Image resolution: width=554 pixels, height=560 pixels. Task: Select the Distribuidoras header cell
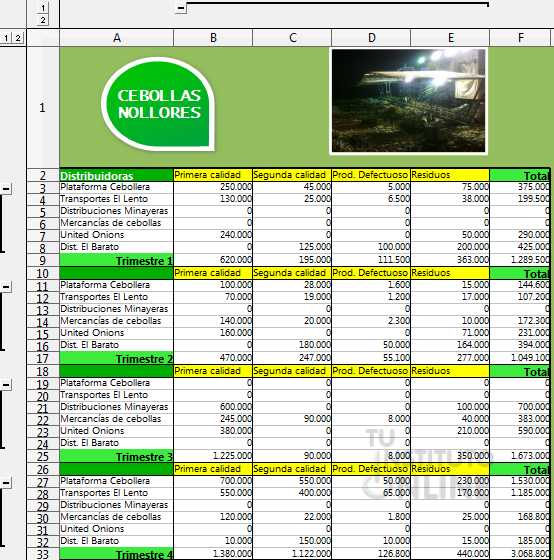[x=116, y=175]
